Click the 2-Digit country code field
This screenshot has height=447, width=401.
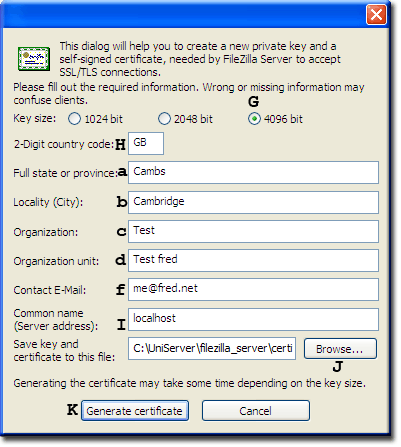[146, 143]
